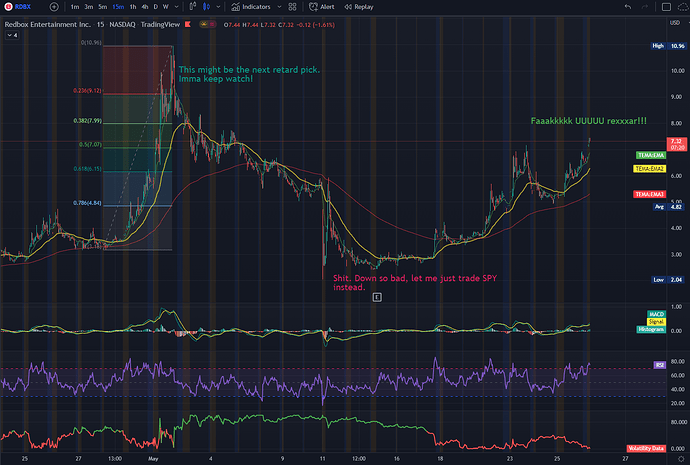Screen dimensions: 690x465
Task: Click the Low 2.04 price label
Action: point(668,280)
